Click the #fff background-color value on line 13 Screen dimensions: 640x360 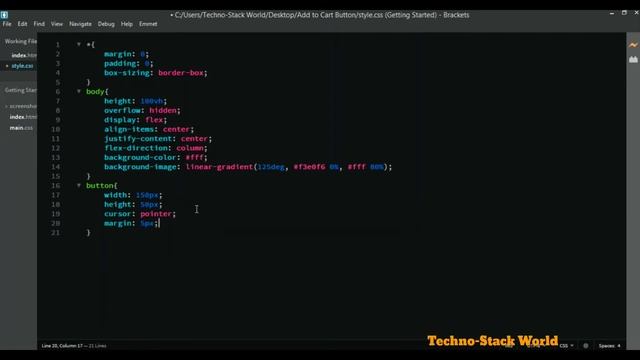point(195,157)
